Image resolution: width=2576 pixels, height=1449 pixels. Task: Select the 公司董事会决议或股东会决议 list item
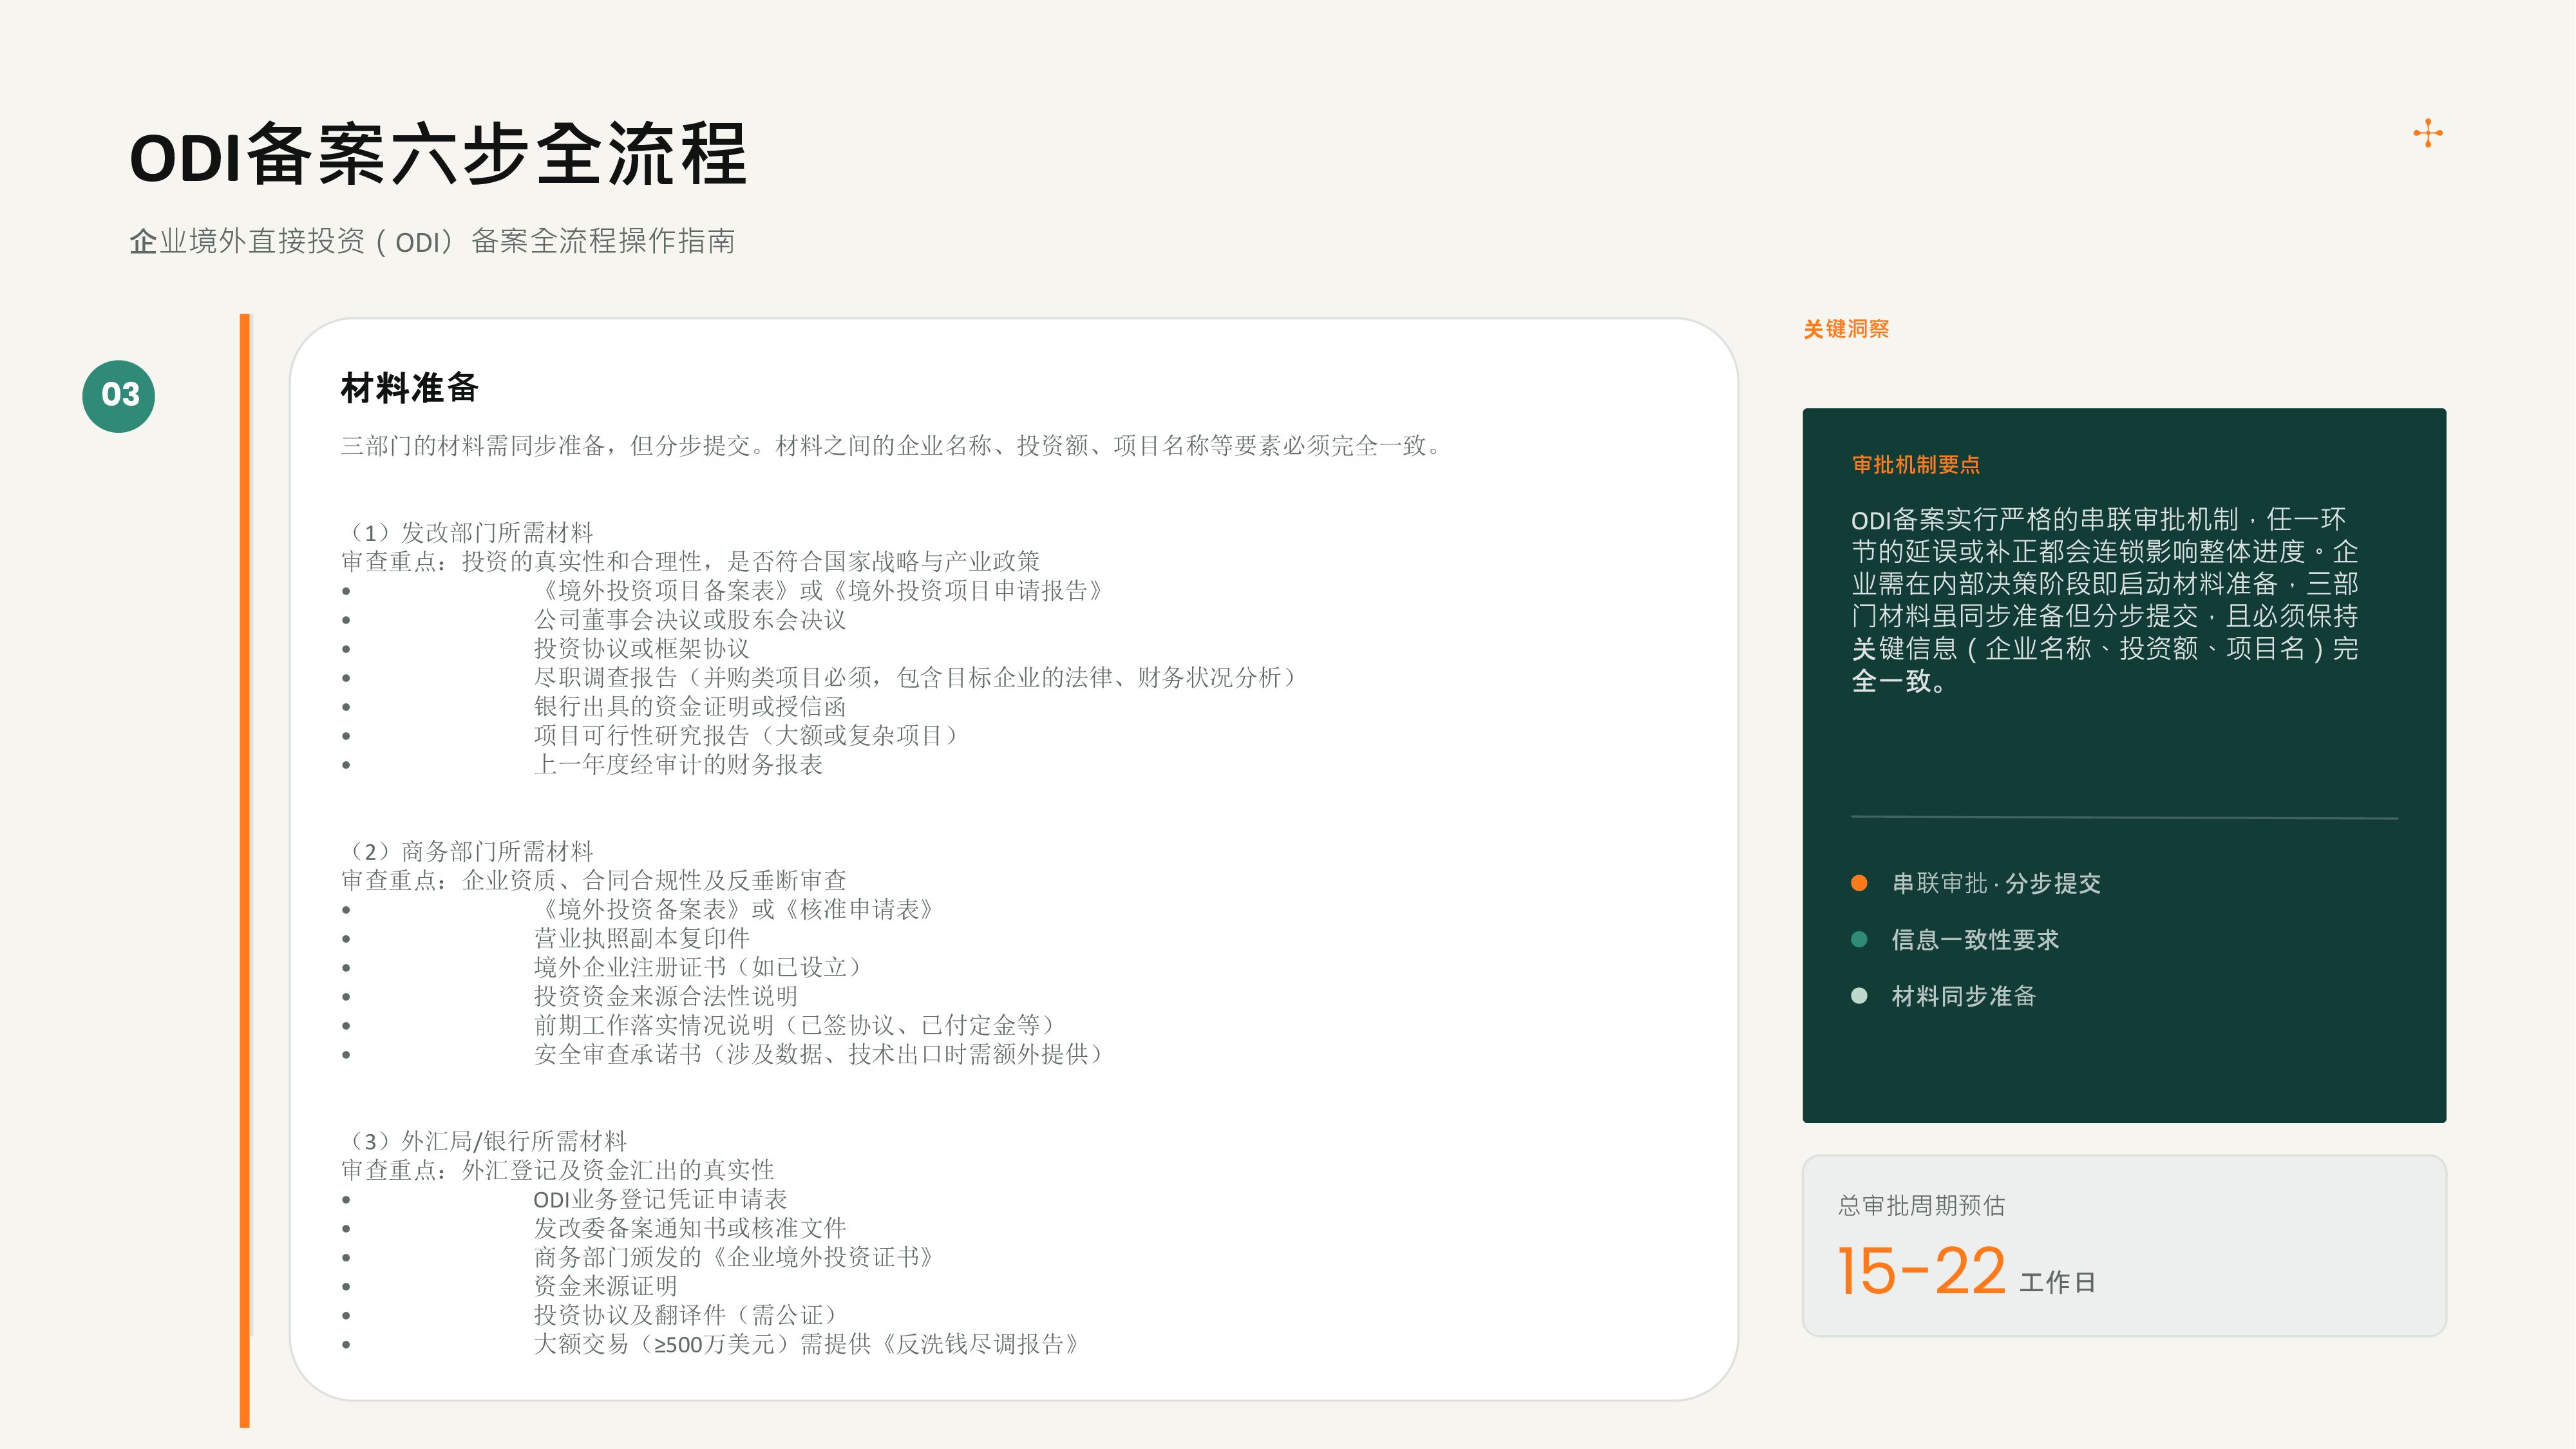[x=690, y=619]
